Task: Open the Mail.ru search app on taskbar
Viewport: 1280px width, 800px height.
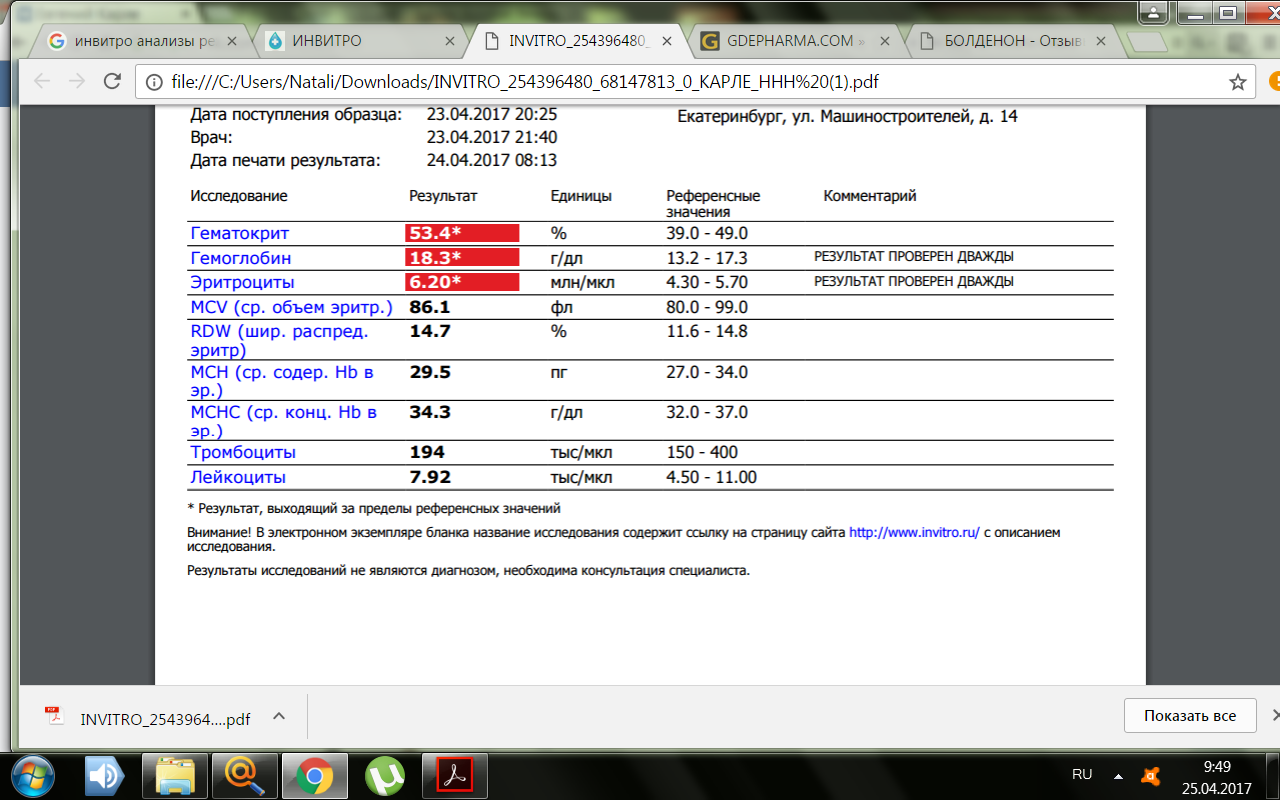Action: pos(243,775)
